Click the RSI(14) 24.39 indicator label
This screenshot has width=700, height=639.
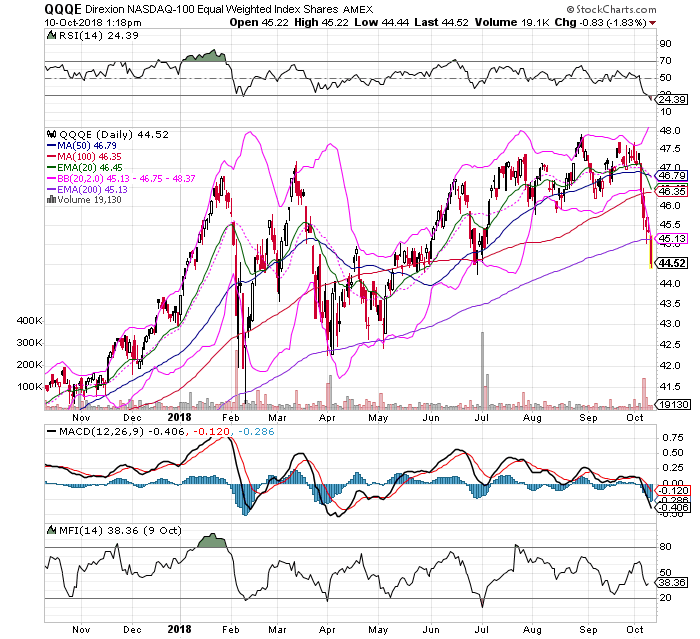tap(99, 36)
